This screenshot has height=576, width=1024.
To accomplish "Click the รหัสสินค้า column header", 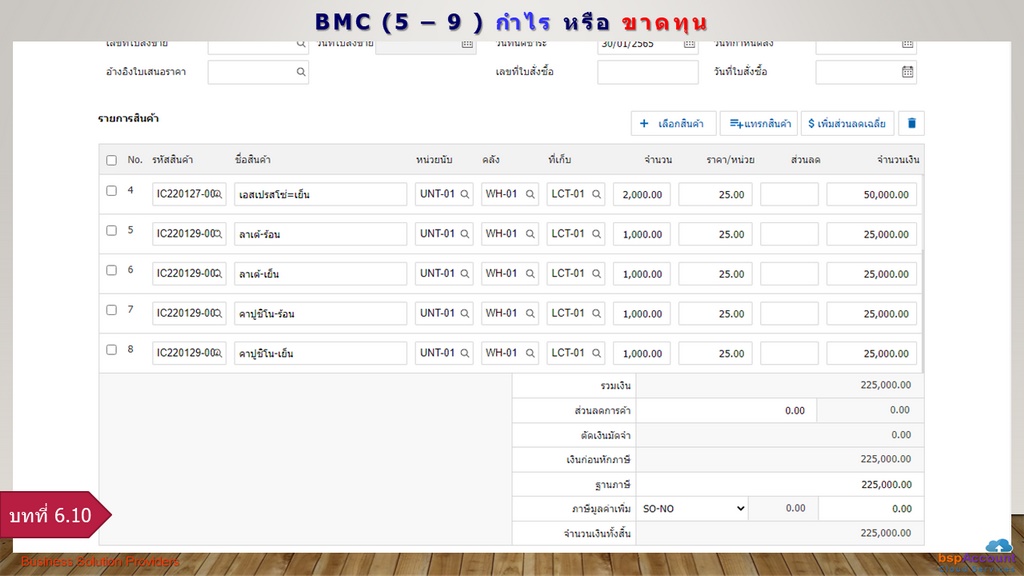I will pos(172,160).
